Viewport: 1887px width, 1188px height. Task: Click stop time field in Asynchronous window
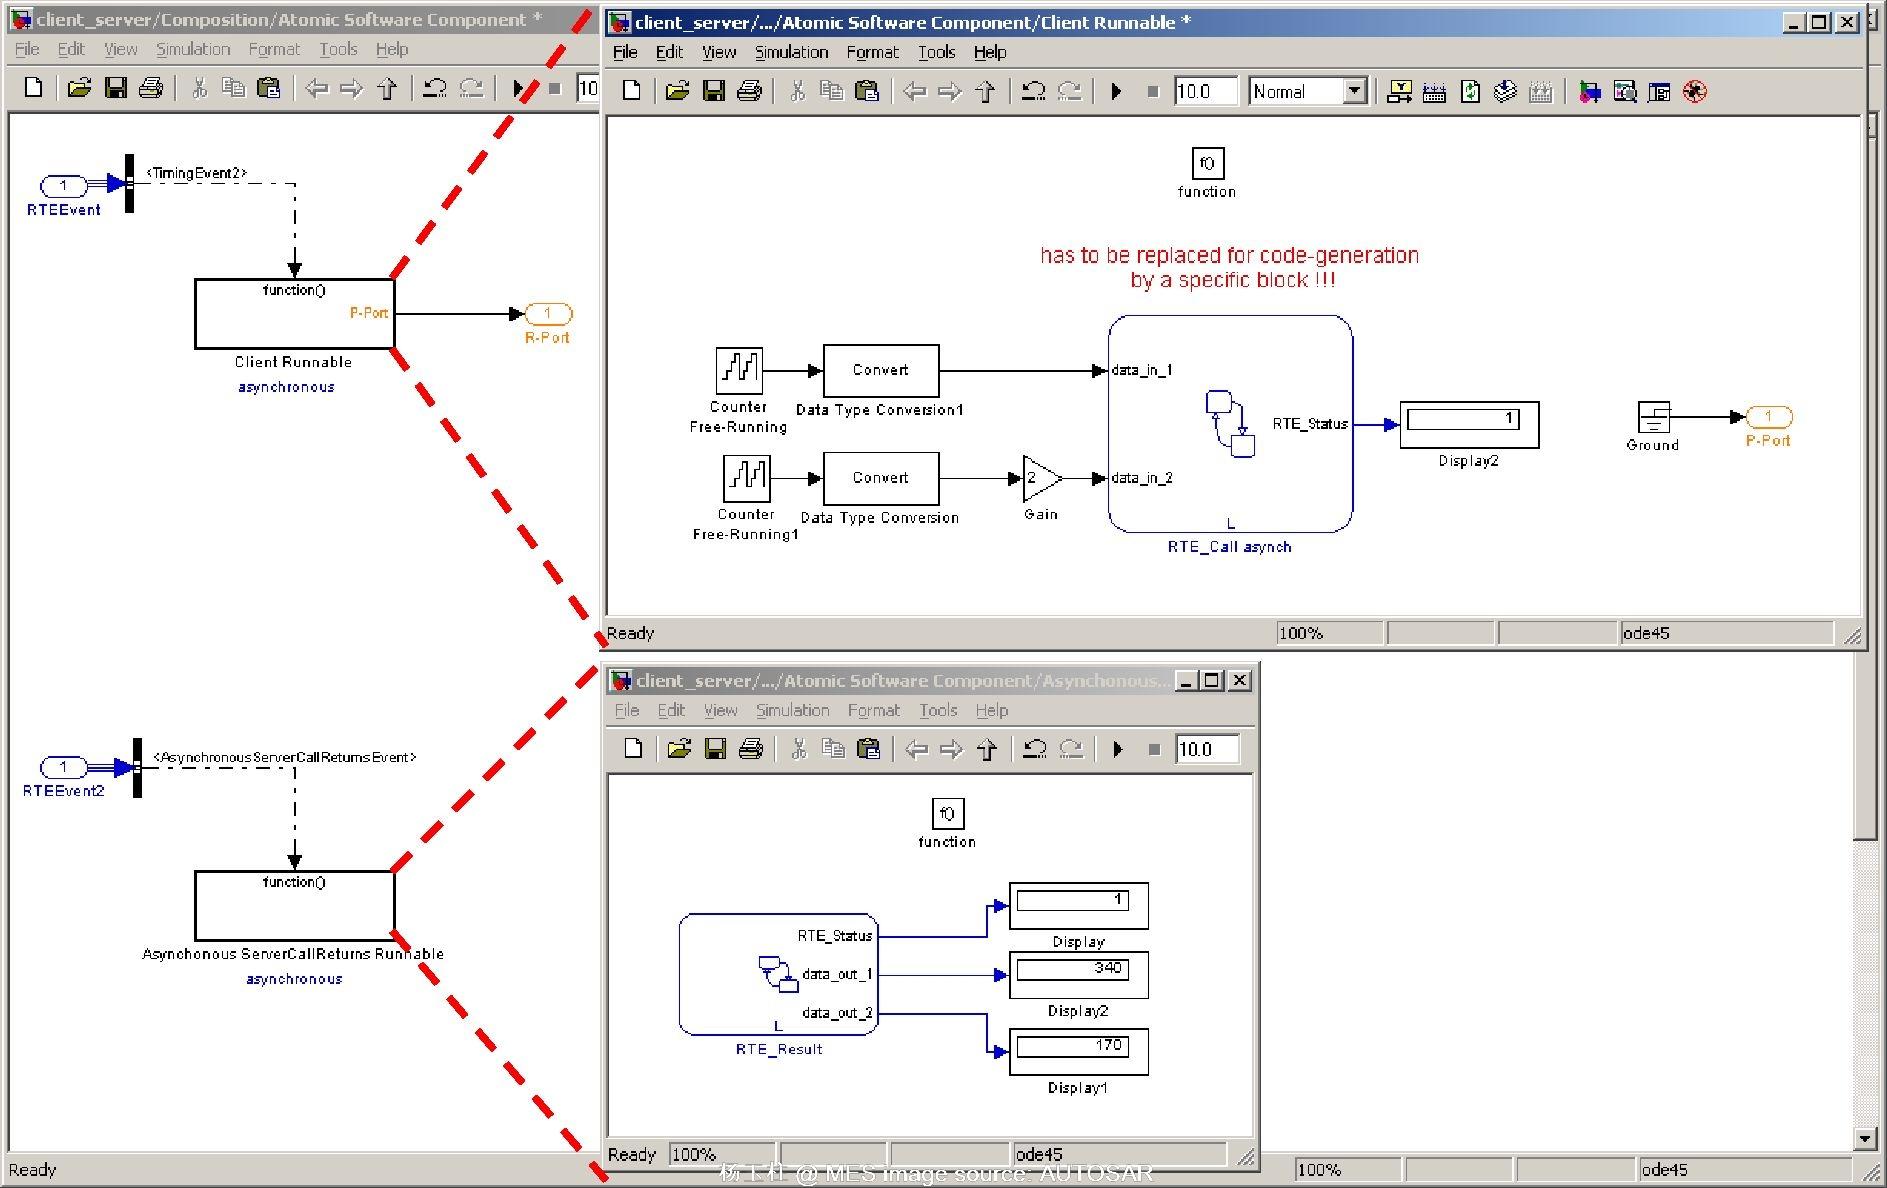(1208, 749)
